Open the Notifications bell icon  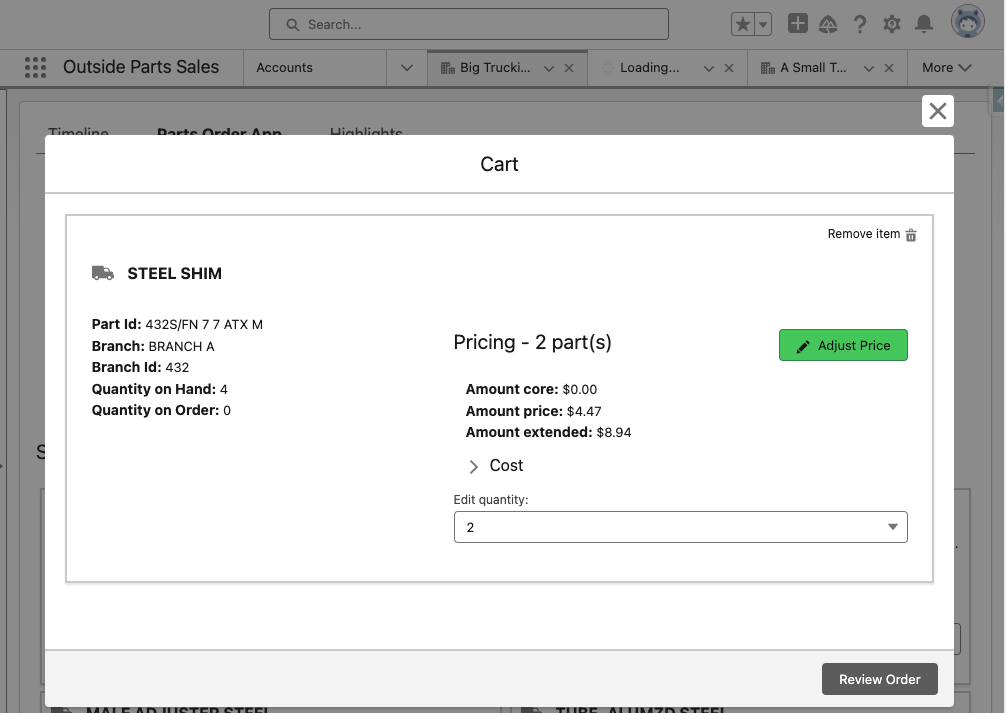pos(924,24)
